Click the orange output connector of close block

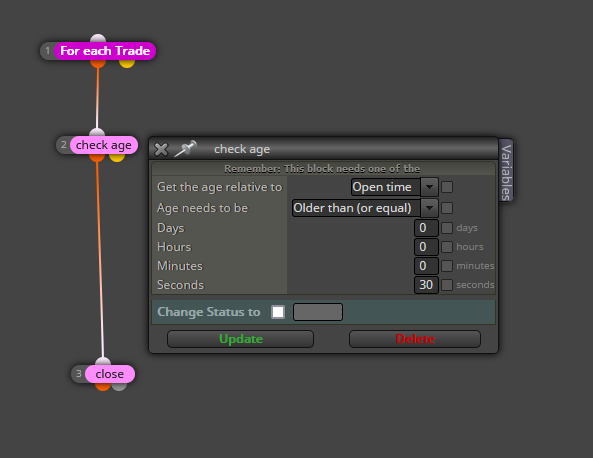(x=103, y=387)
